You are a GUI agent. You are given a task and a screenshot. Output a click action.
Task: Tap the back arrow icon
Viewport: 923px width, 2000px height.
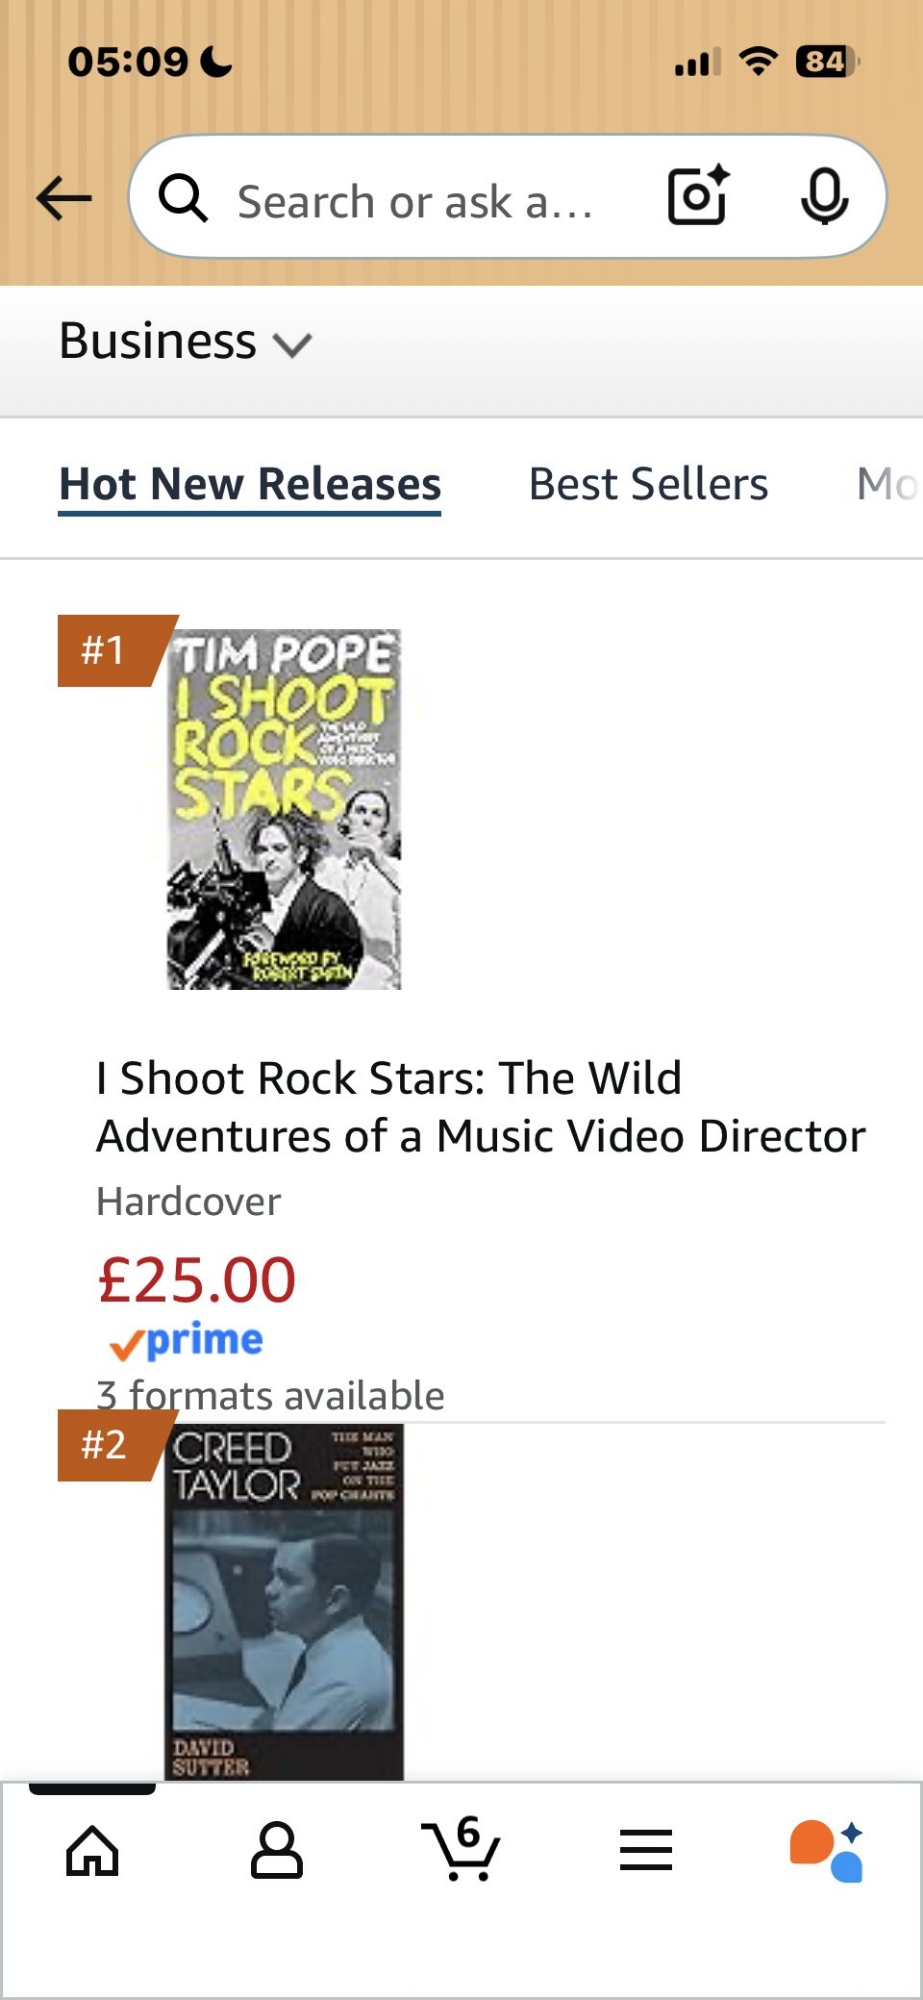64,198
